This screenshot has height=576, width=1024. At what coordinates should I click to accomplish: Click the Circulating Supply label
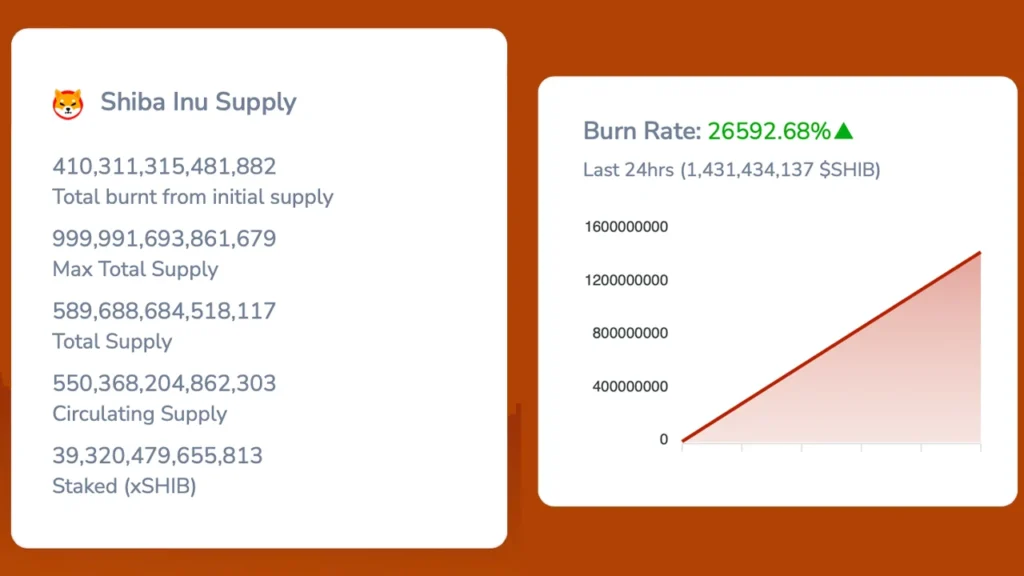coord(140,414)
